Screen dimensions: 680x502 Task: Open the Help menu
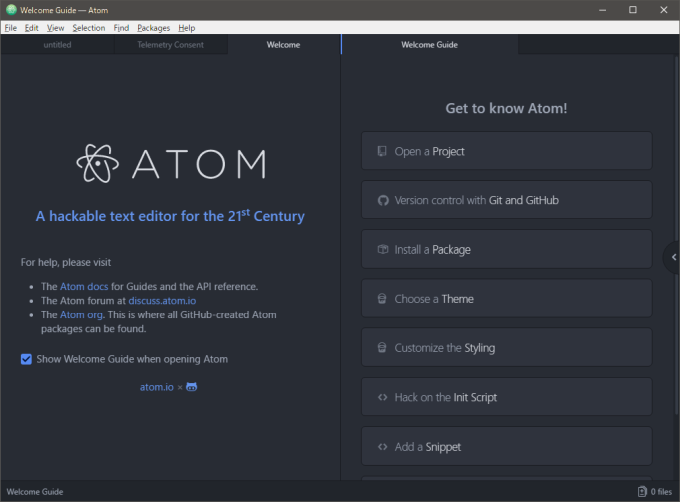pyautogui.click(x=187, y=28)
